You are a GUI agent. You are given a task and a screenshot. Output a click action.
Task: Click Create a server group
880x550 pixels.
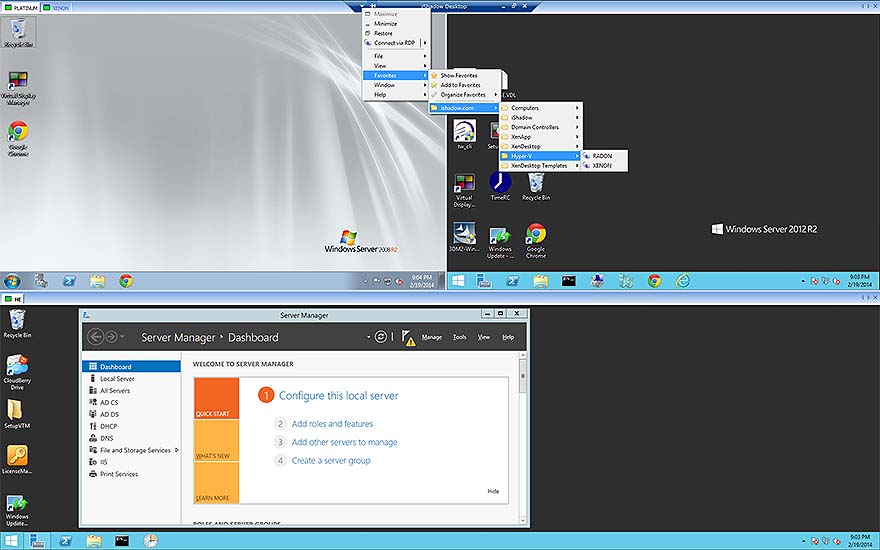(x=331, y=461)
